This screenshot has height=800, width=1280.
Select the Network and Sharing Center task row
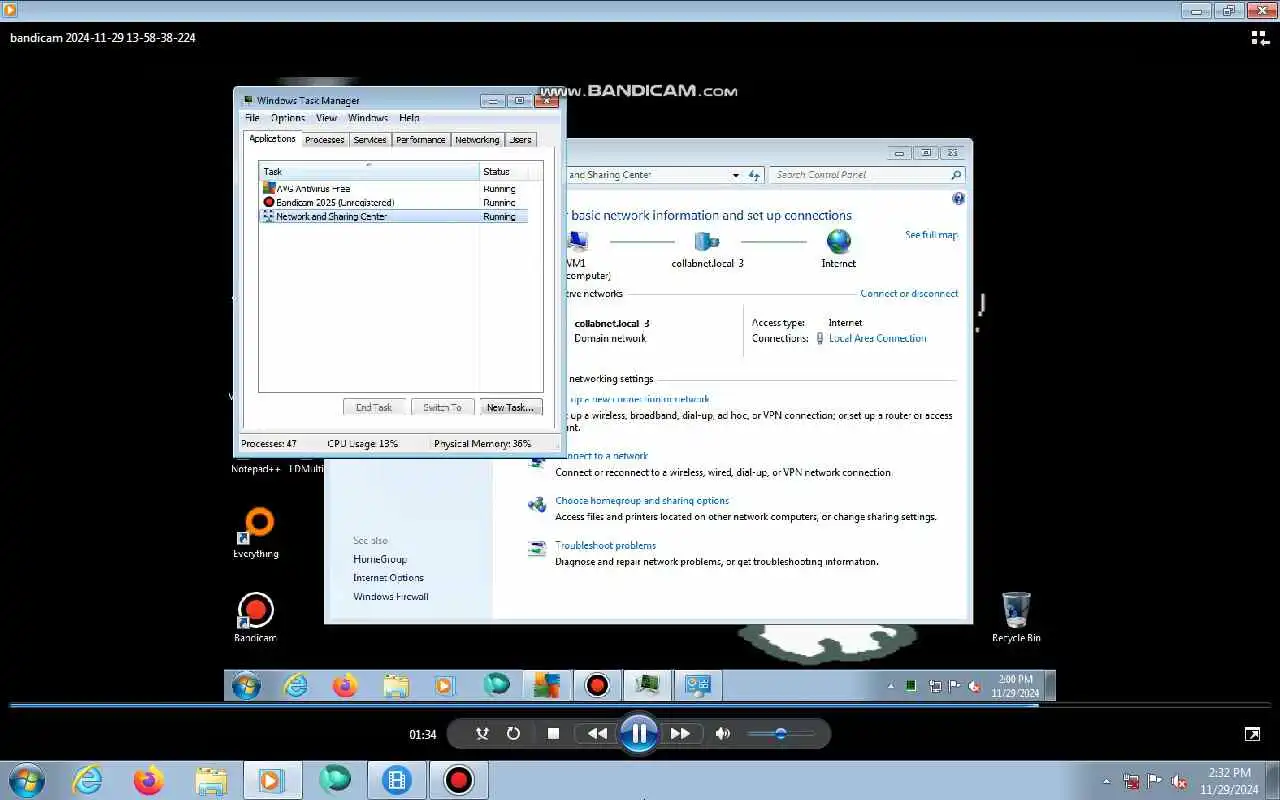pos(394,216)
